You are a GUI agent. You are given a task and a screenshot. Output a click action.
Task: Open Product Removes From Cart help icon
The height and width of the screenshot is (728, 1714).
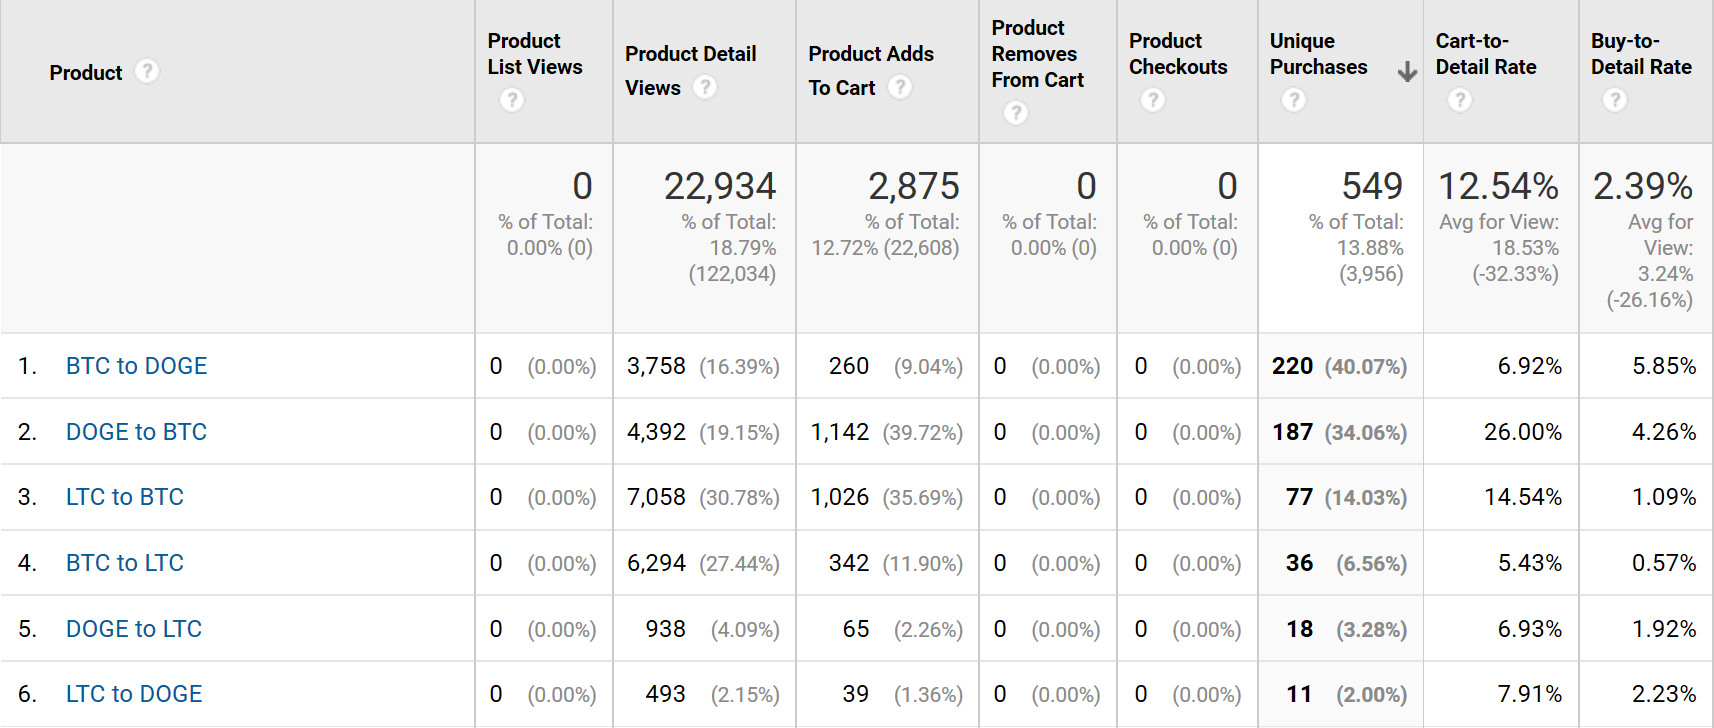point(1016,113)
